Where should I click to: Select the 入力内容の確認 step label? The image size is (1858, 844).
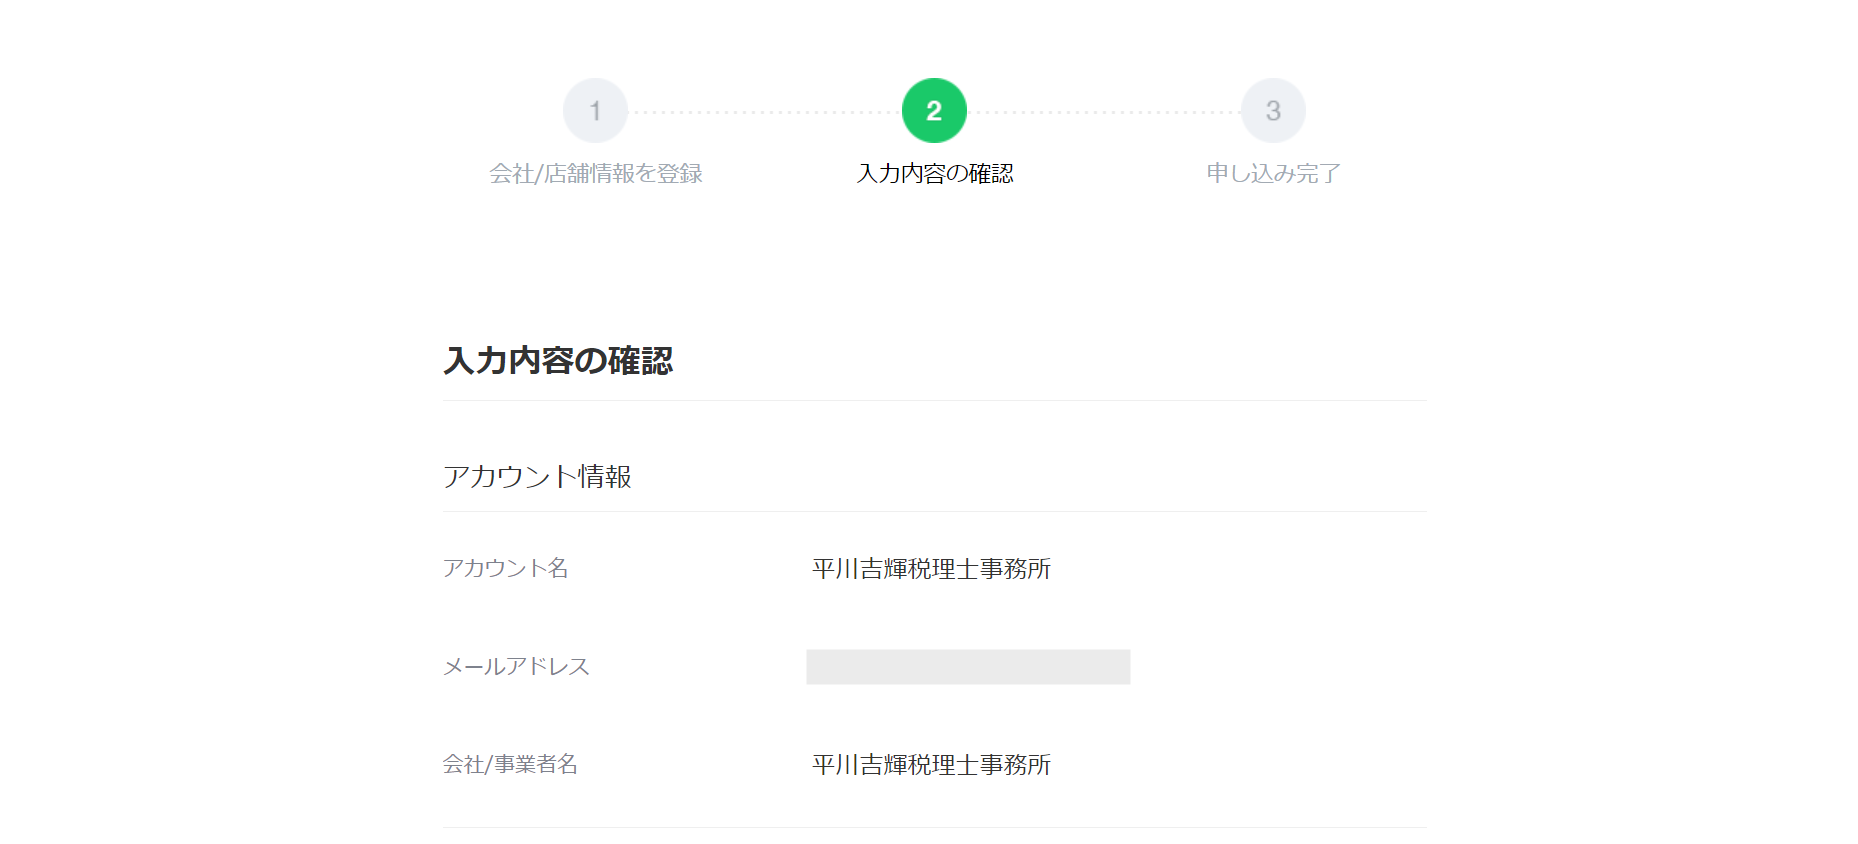(934, 174)
